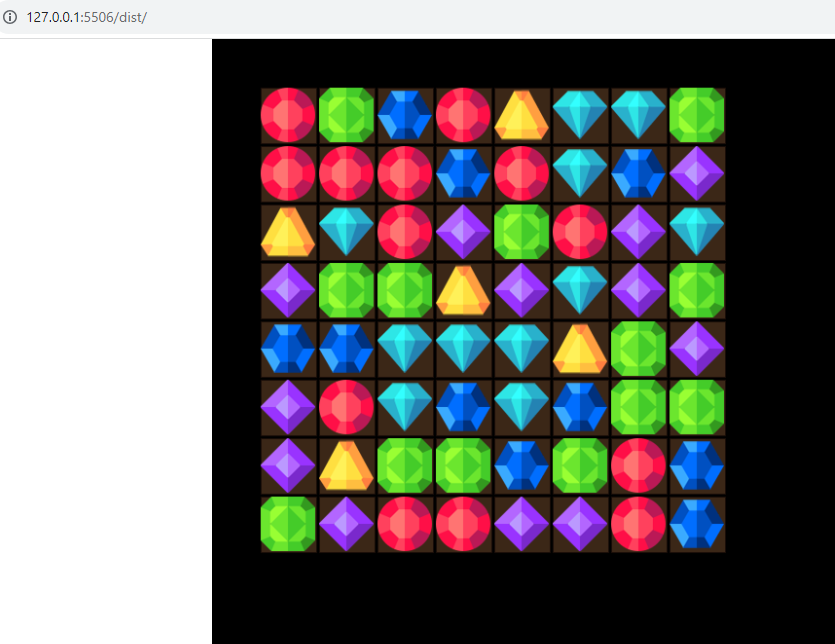The height and width of the screenshot is (644, 835).
Task: Select fourth-row purple gem between cyan and green
Action: [x=638, y=290]
